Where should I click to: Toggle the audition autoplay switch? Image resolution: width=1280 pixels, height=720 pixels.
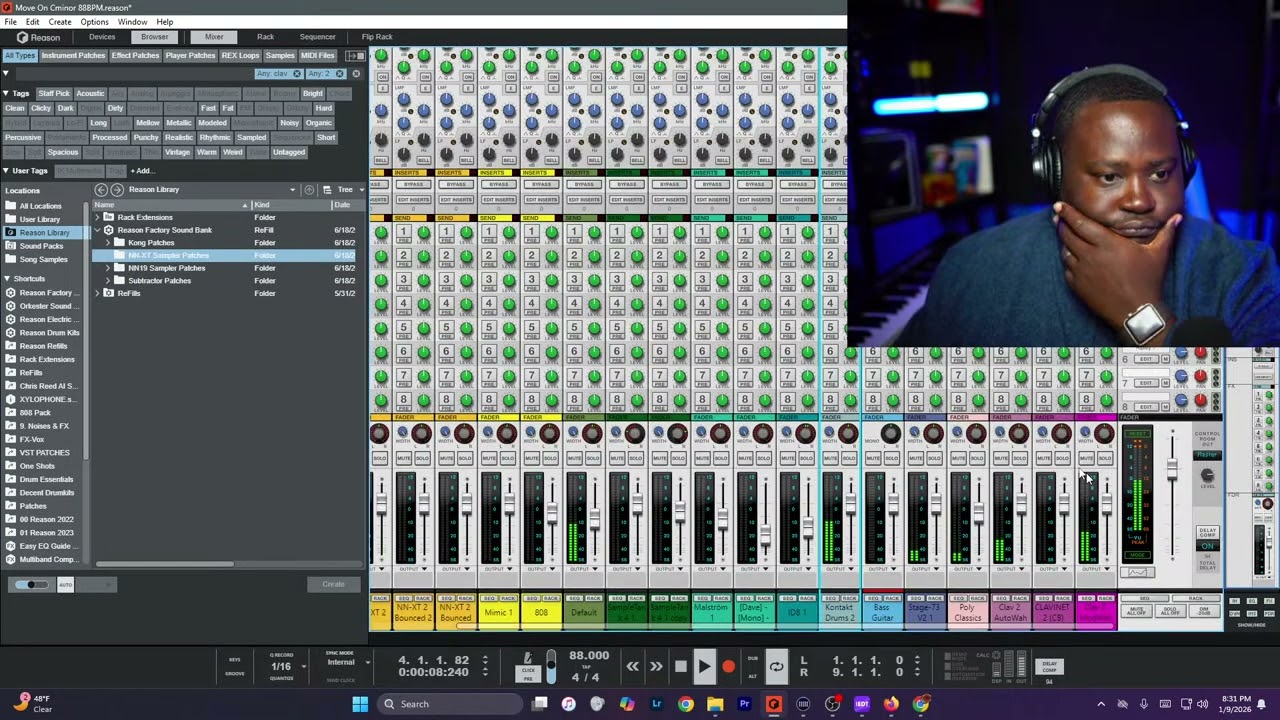(31, 585)
